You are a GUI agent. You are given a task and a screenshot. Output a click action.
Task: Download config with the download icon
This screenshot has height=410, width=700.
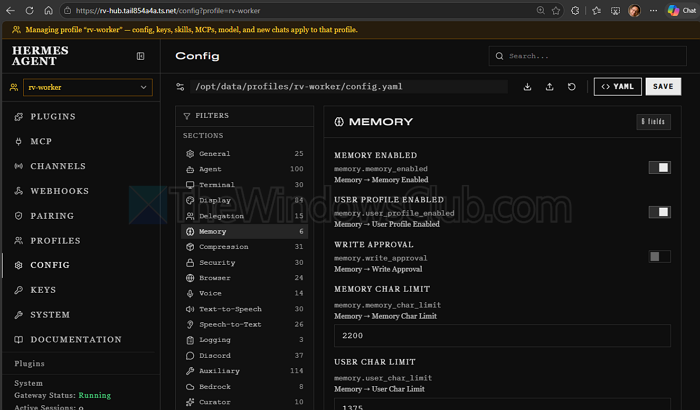point(527,87)
